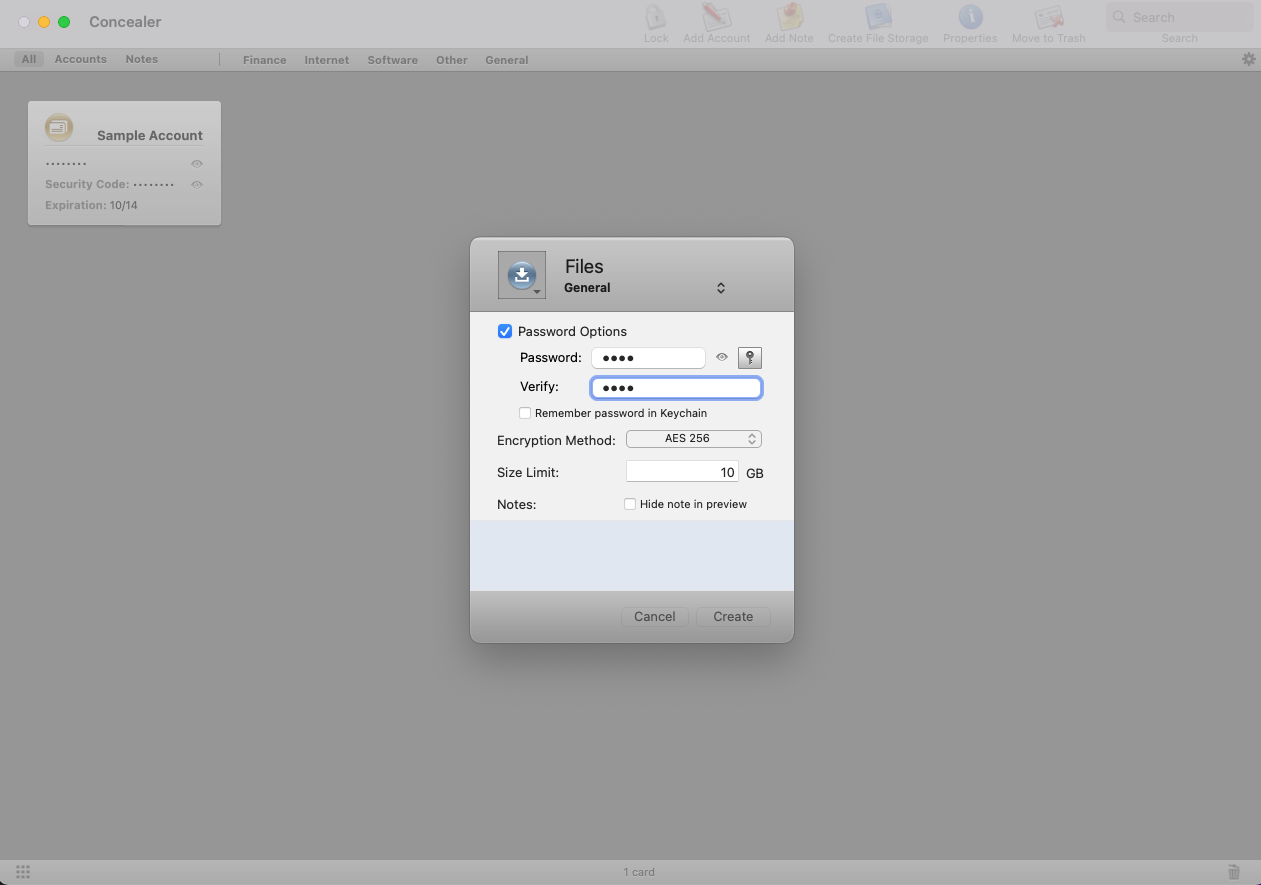Click the magnifier icon in Search
1261x885 pixels.
(x=1121, y=17)
